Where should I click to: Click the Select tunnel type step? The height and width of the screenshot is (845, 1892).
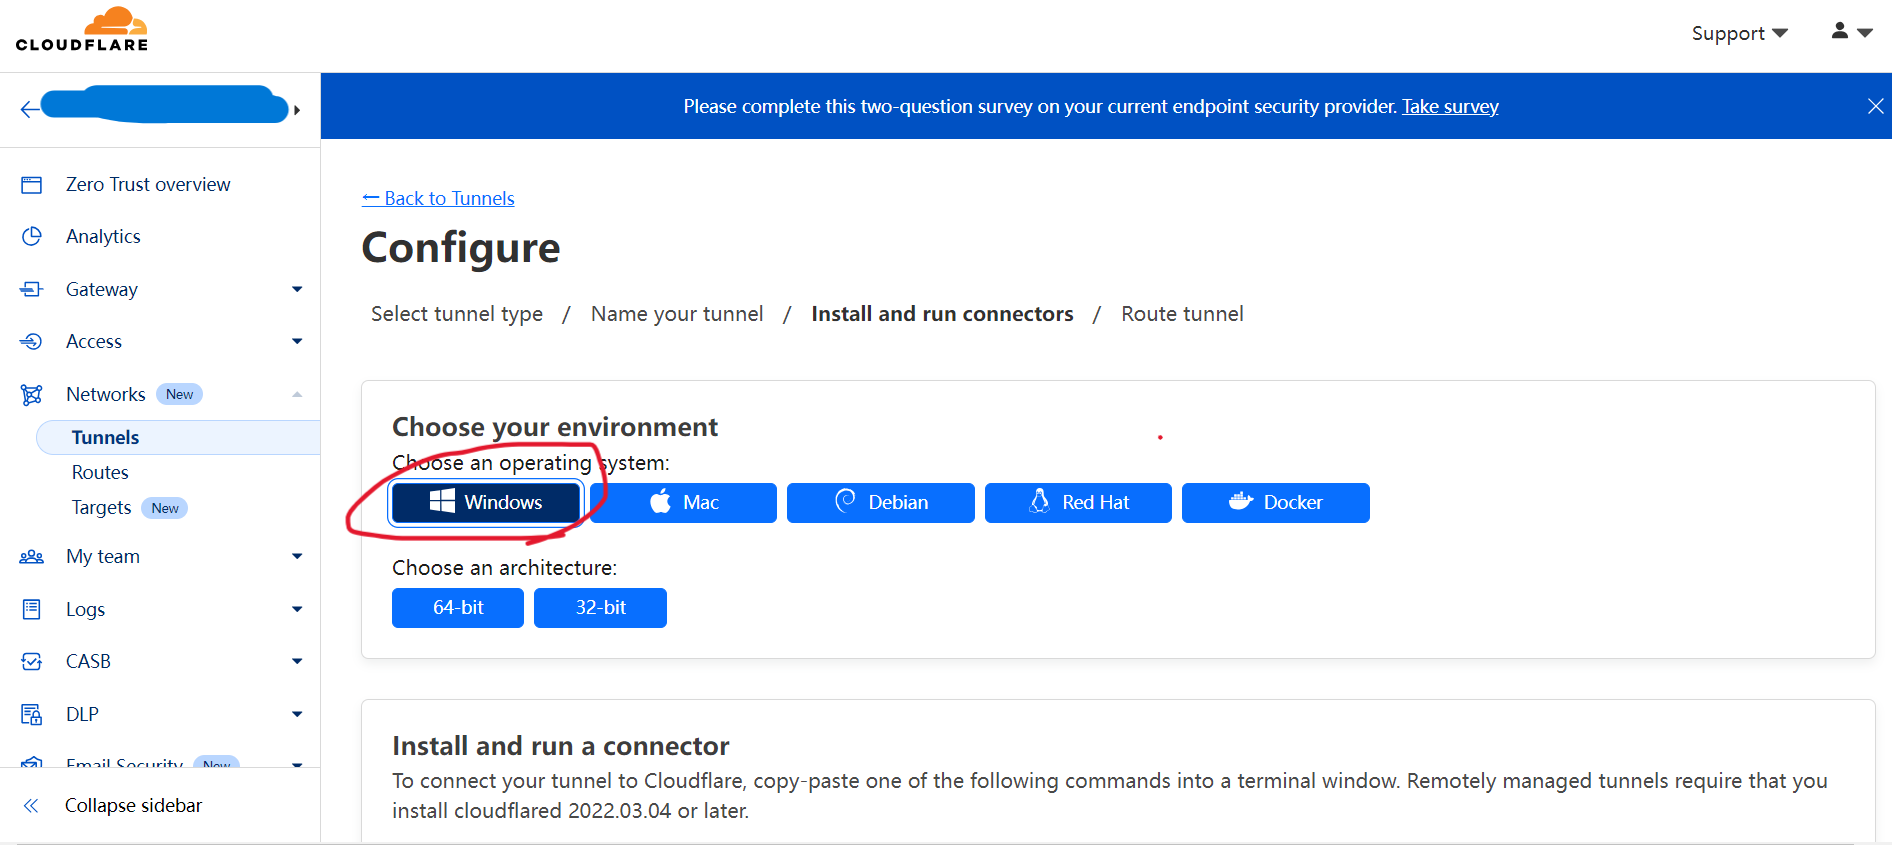click(x=457, y=314)
